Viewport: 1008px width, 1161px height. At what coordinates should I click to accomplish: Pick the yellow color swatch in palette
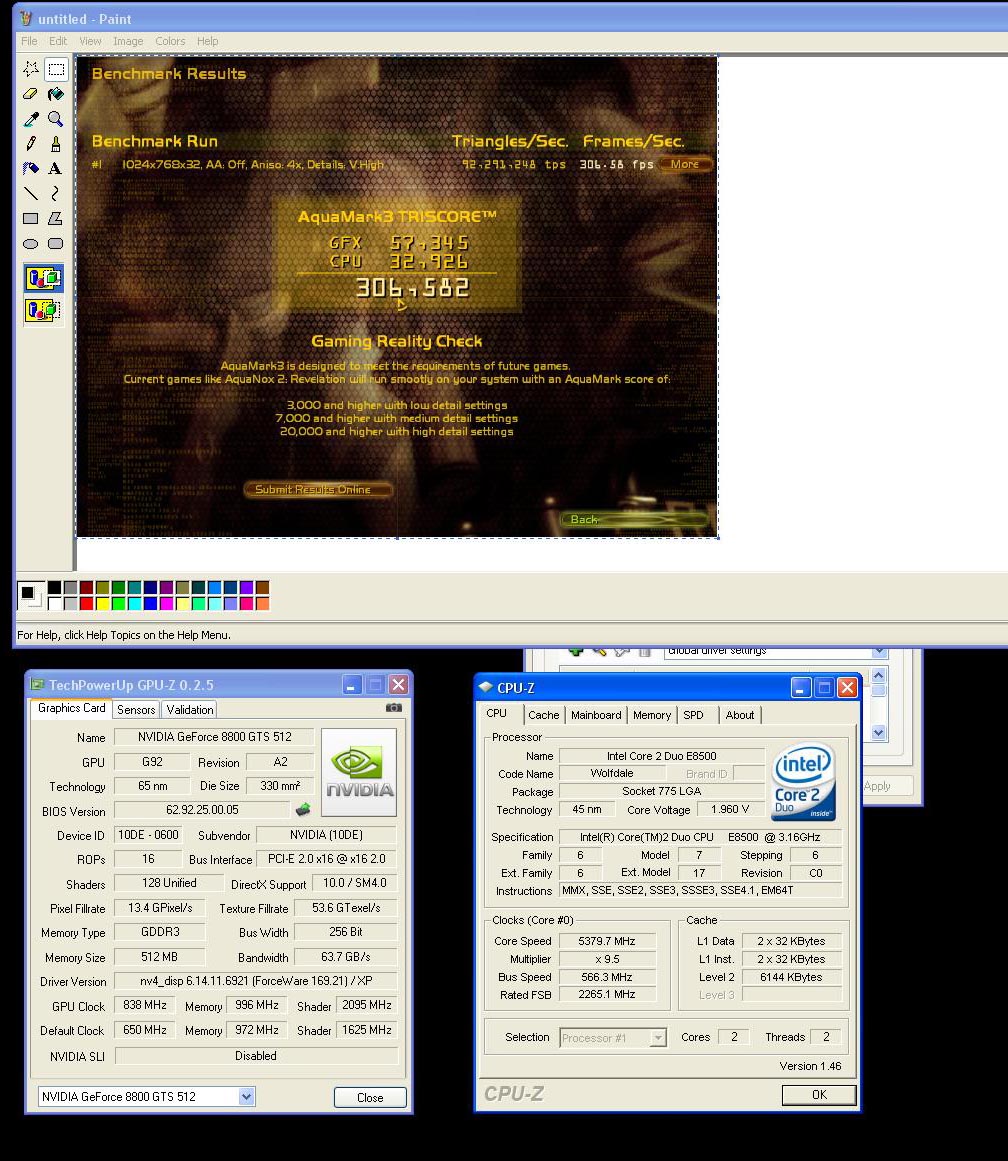102,603
